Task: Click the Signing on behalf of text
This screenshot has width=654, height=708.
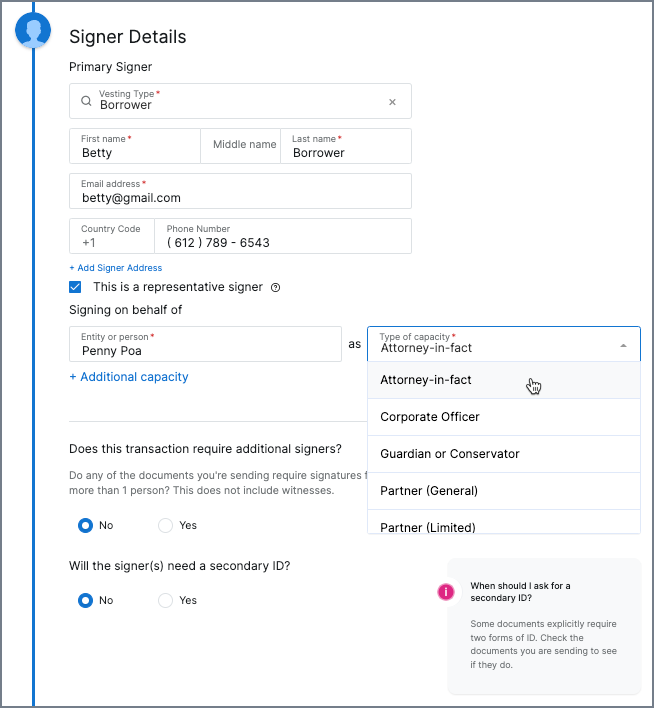Action: coord(126,310)
